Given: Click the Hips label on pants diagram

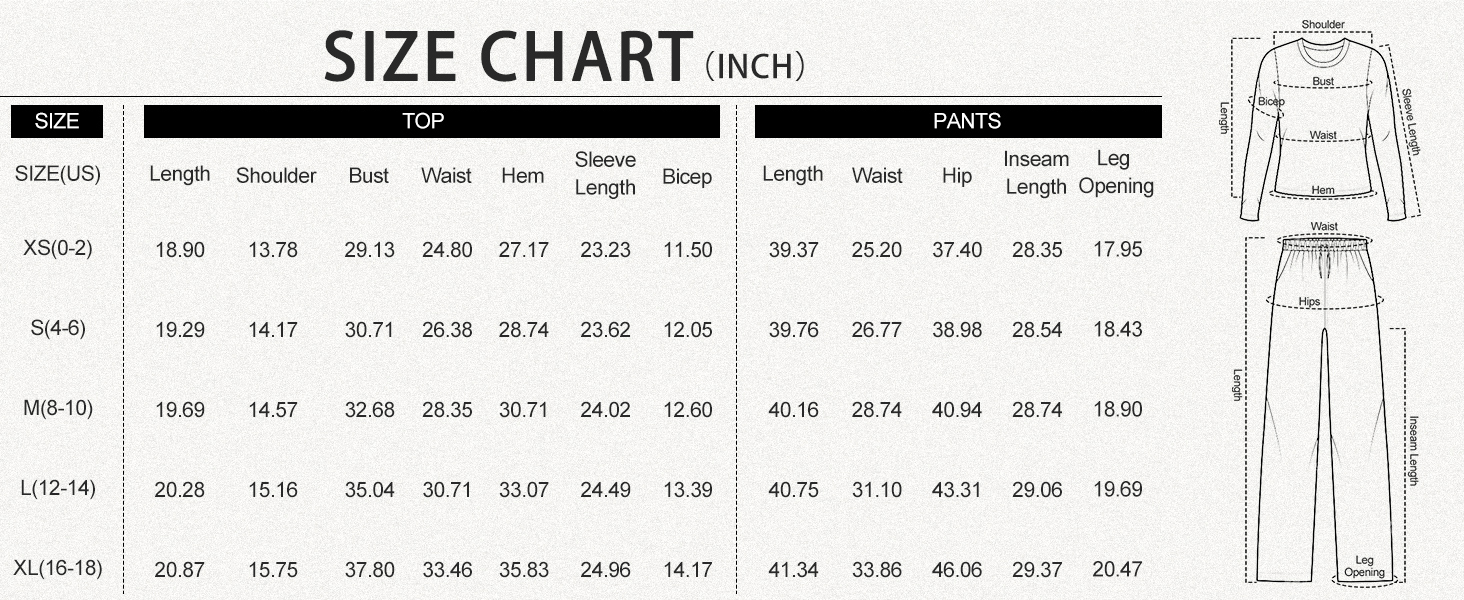Looking at the screenshot, I should 1309,301.
